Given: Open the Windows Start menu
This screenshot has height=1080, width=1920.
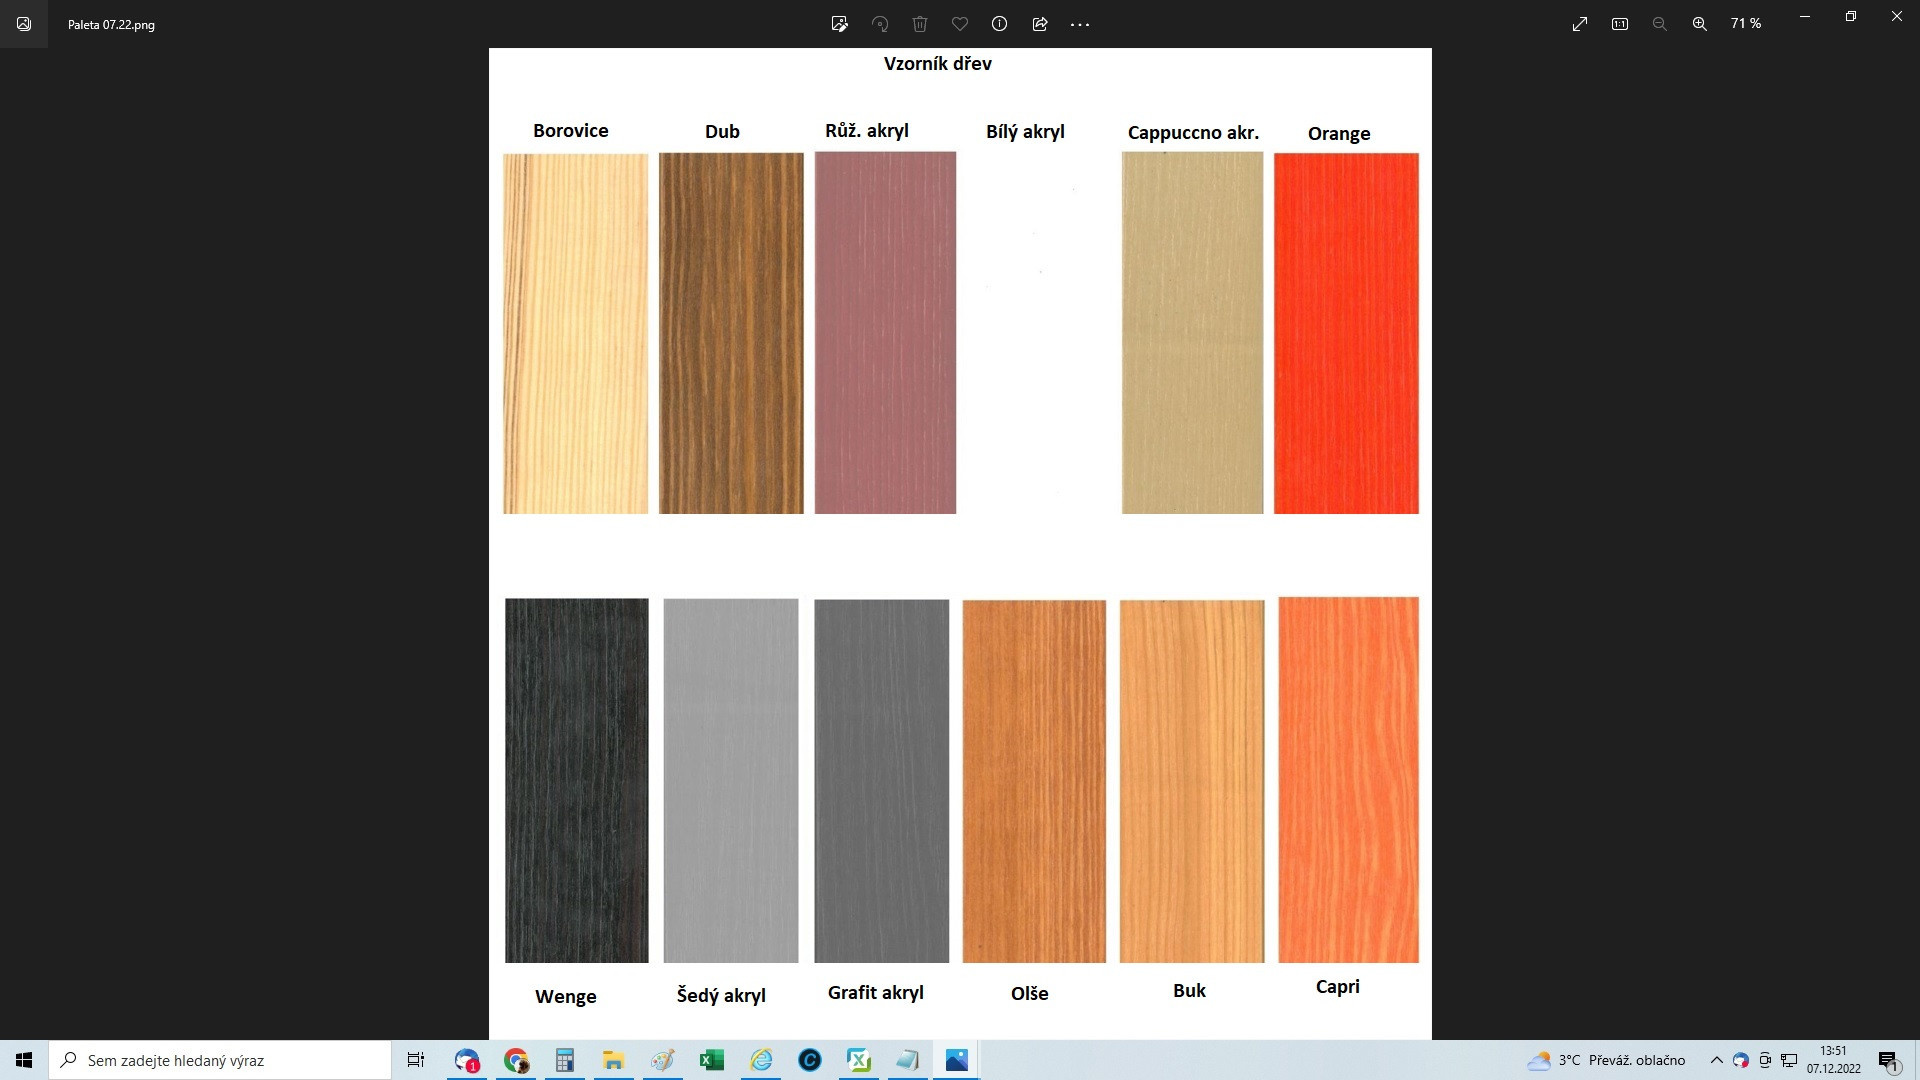Looking at the screenshot, I should [x=24, y=1060].
